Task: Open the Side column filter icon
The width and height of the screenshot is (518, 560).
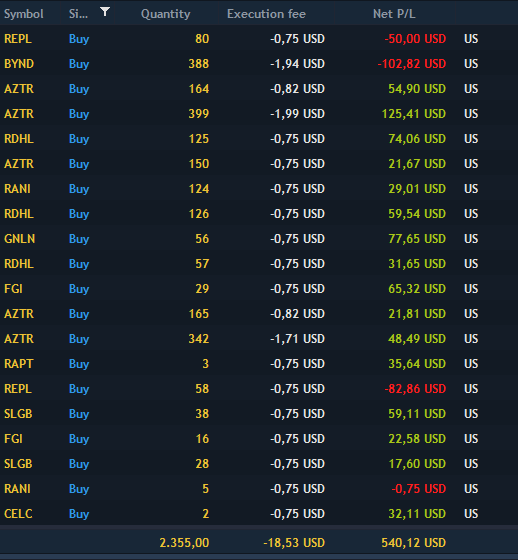Action: click(x=105, y=12)
